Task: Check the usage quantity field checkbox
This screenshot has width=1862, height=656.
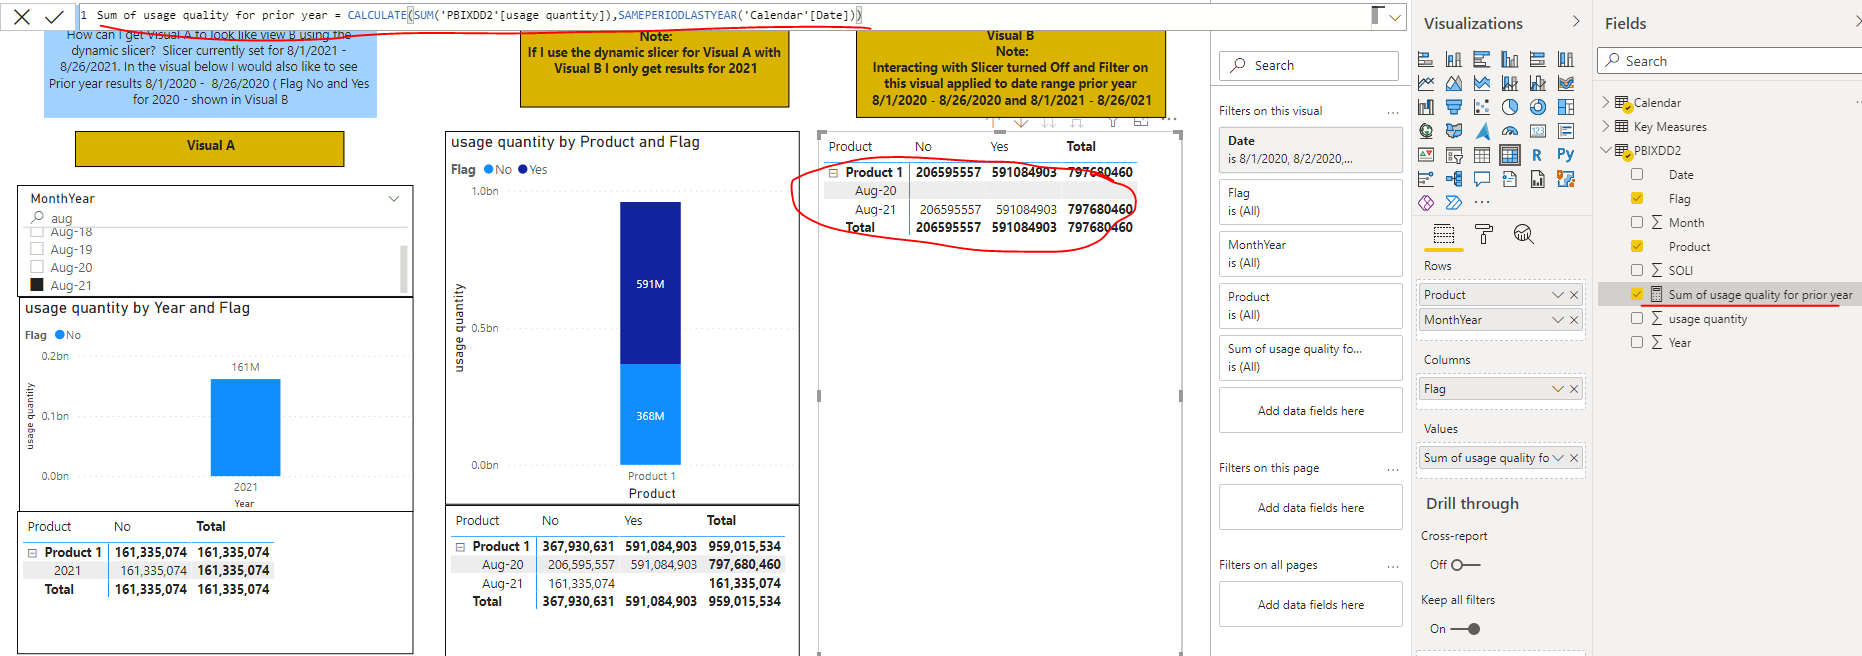Action: (x=1637, y=319)
